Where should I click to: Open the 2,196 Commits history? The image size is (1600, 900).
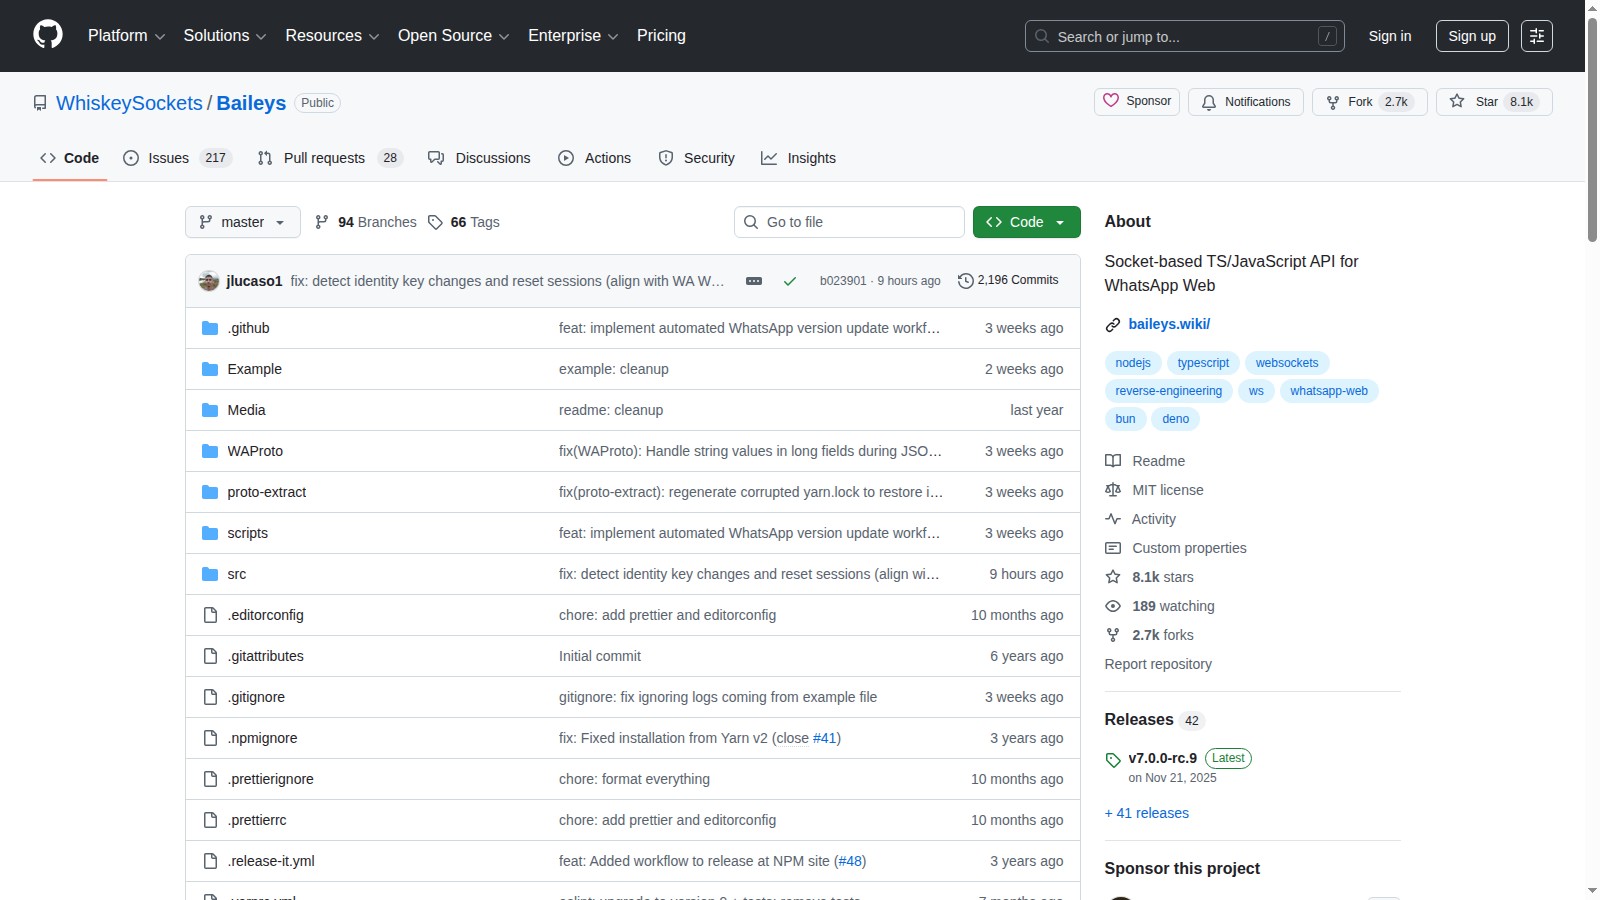click(1008, 281)
